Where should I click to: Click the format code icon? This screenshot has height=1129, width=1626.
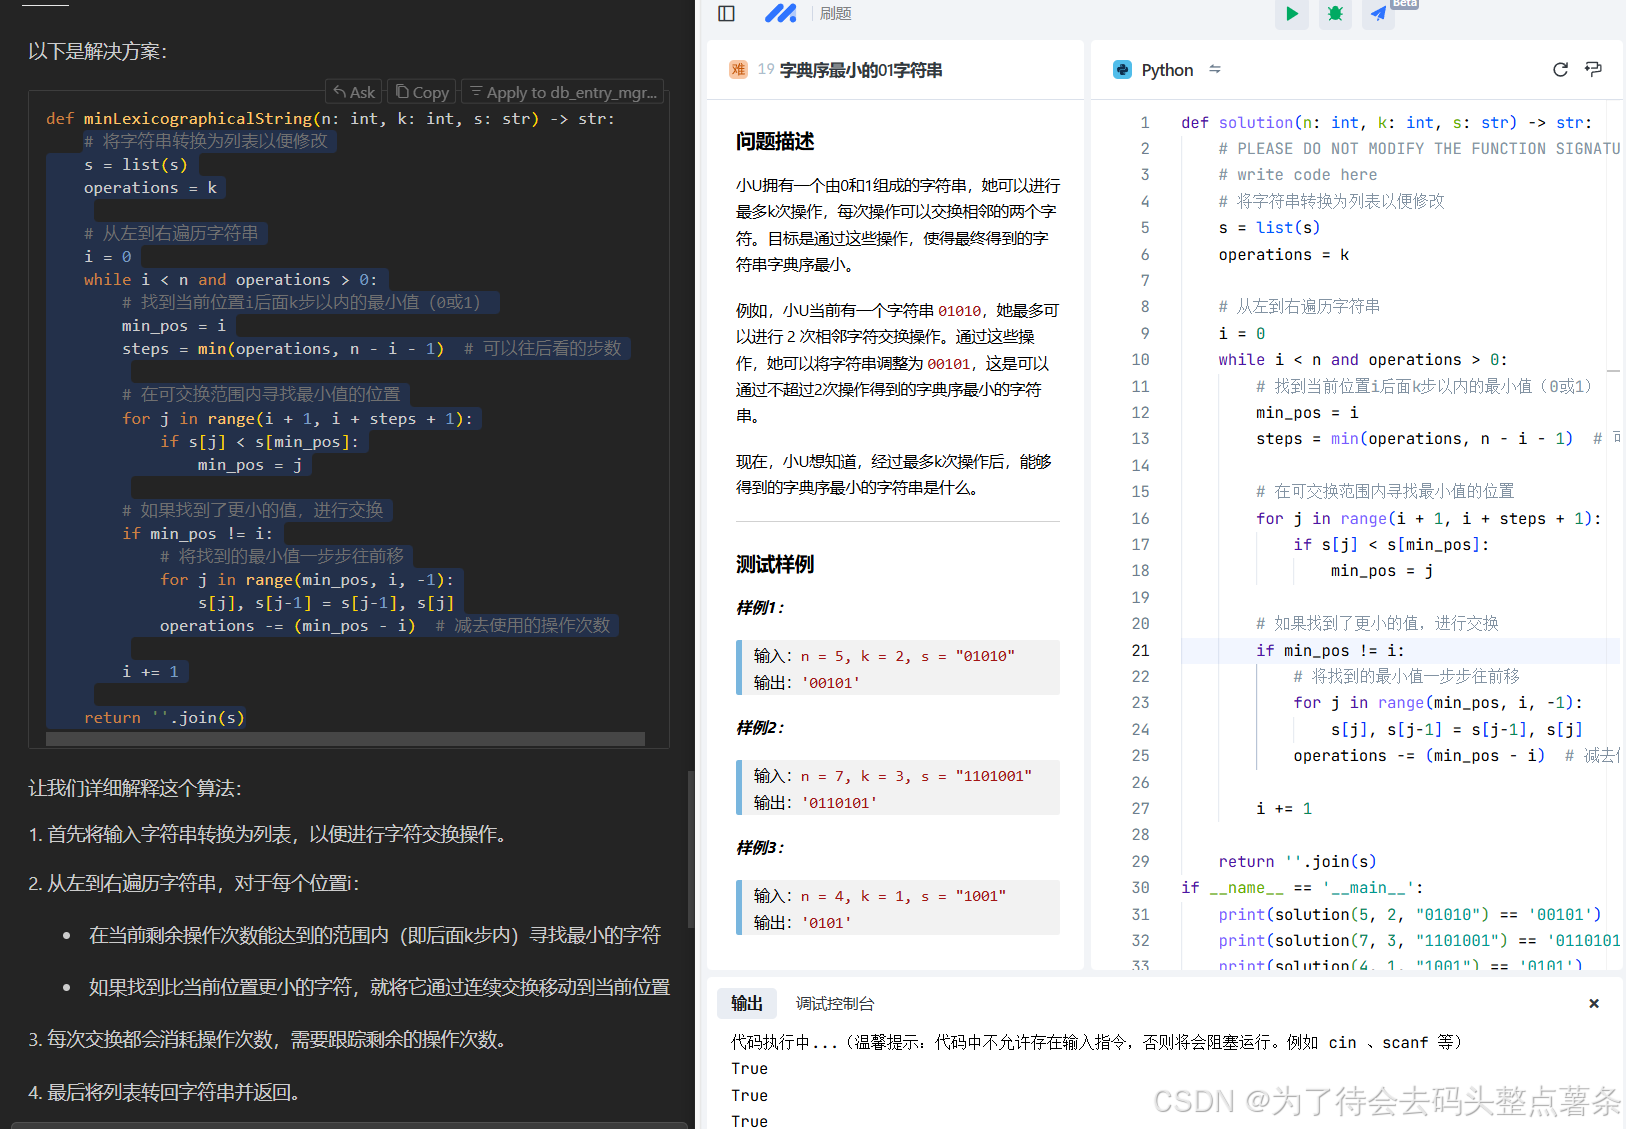(1593, 69)
